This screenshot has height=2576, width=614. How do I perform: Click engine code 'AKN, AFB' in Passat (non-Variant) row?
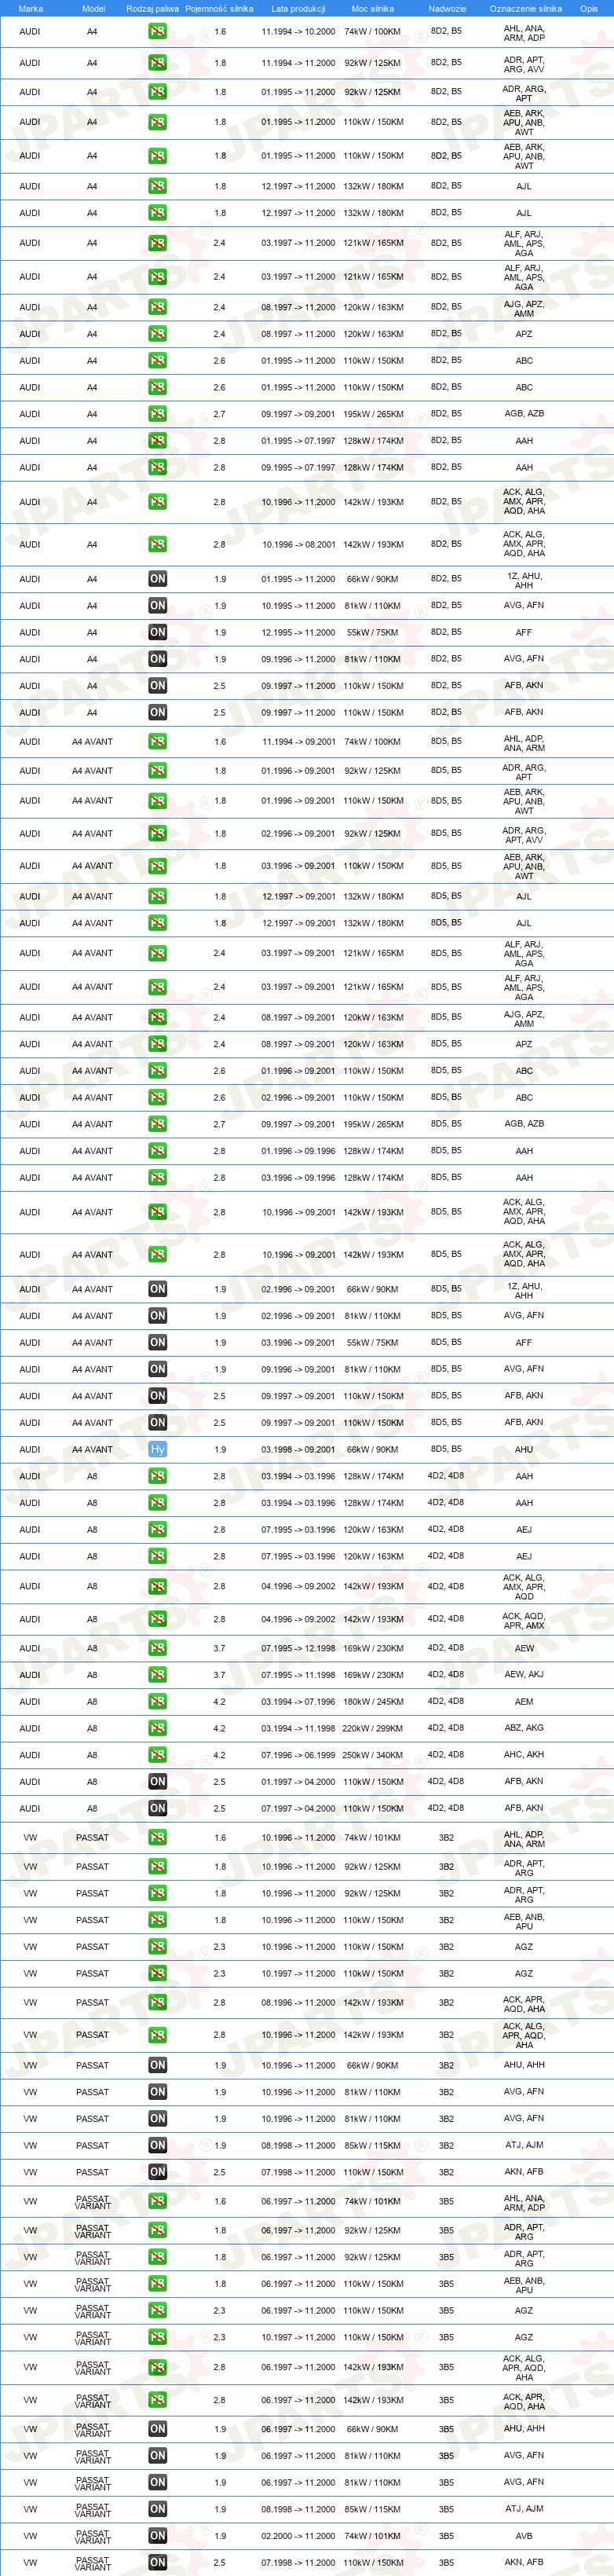524,2172
